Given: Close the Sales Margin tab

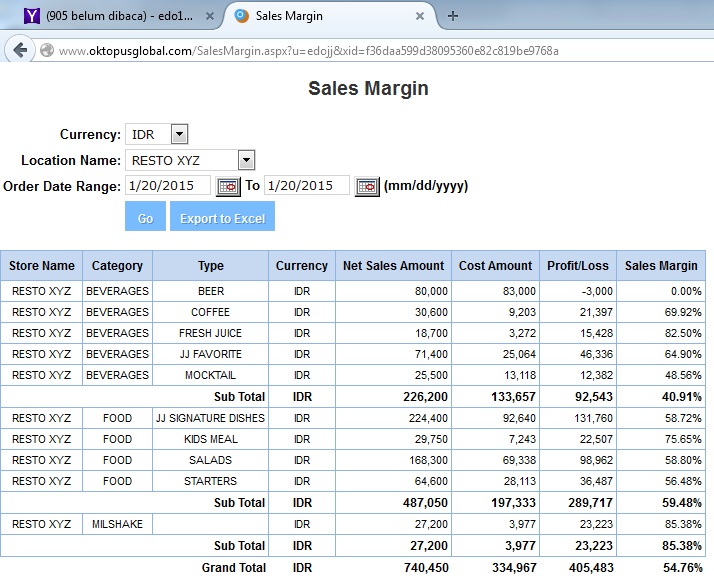Looking at the screenshot, I should point(420,16).
